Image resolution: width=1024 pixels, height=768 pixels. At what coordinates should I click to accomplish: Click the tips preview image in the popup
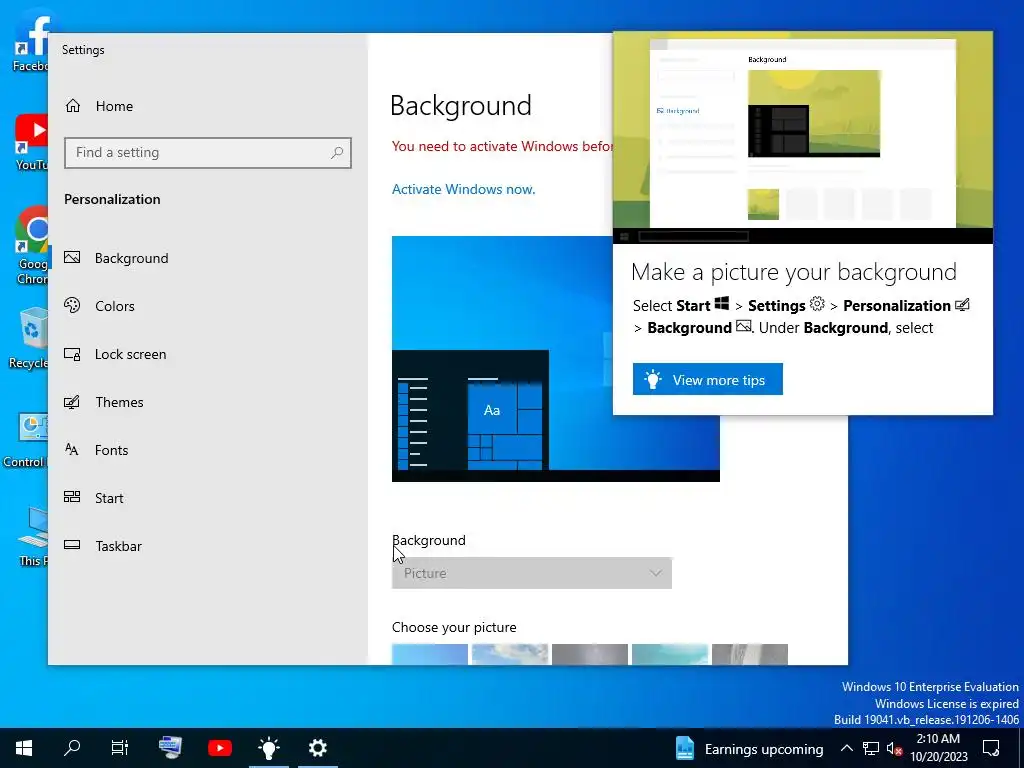click(x=803, y=137)
